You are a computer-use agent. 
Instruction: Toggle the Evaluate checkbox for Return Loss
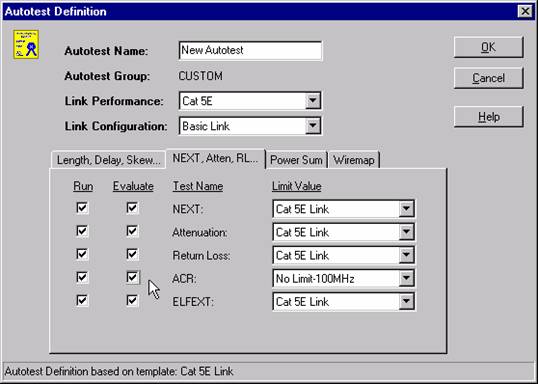tap(132, 254)
